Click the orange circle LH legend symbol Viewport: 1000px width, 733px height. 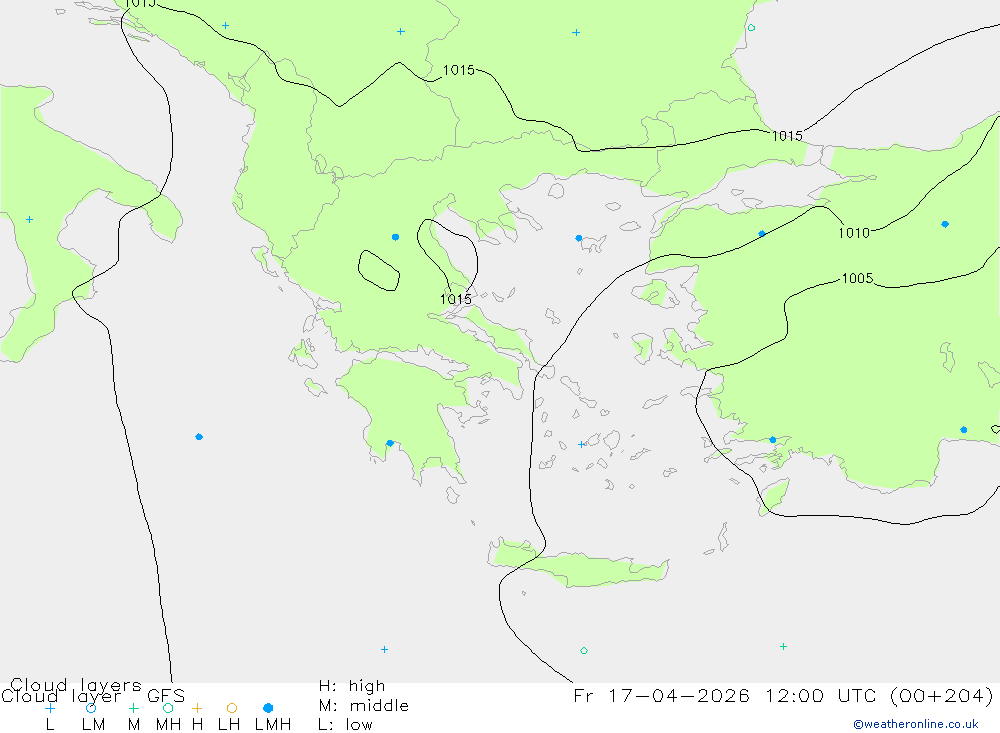232,708
